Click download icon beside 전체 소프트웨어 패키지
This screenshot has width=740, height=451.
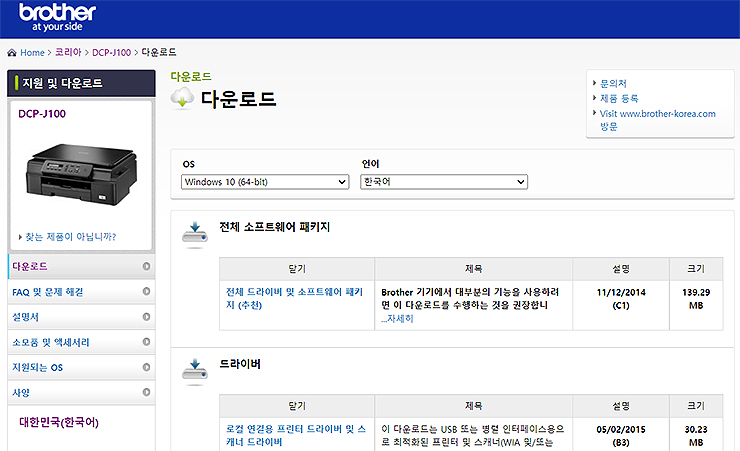pyautogui.click(x=194, y=234)
